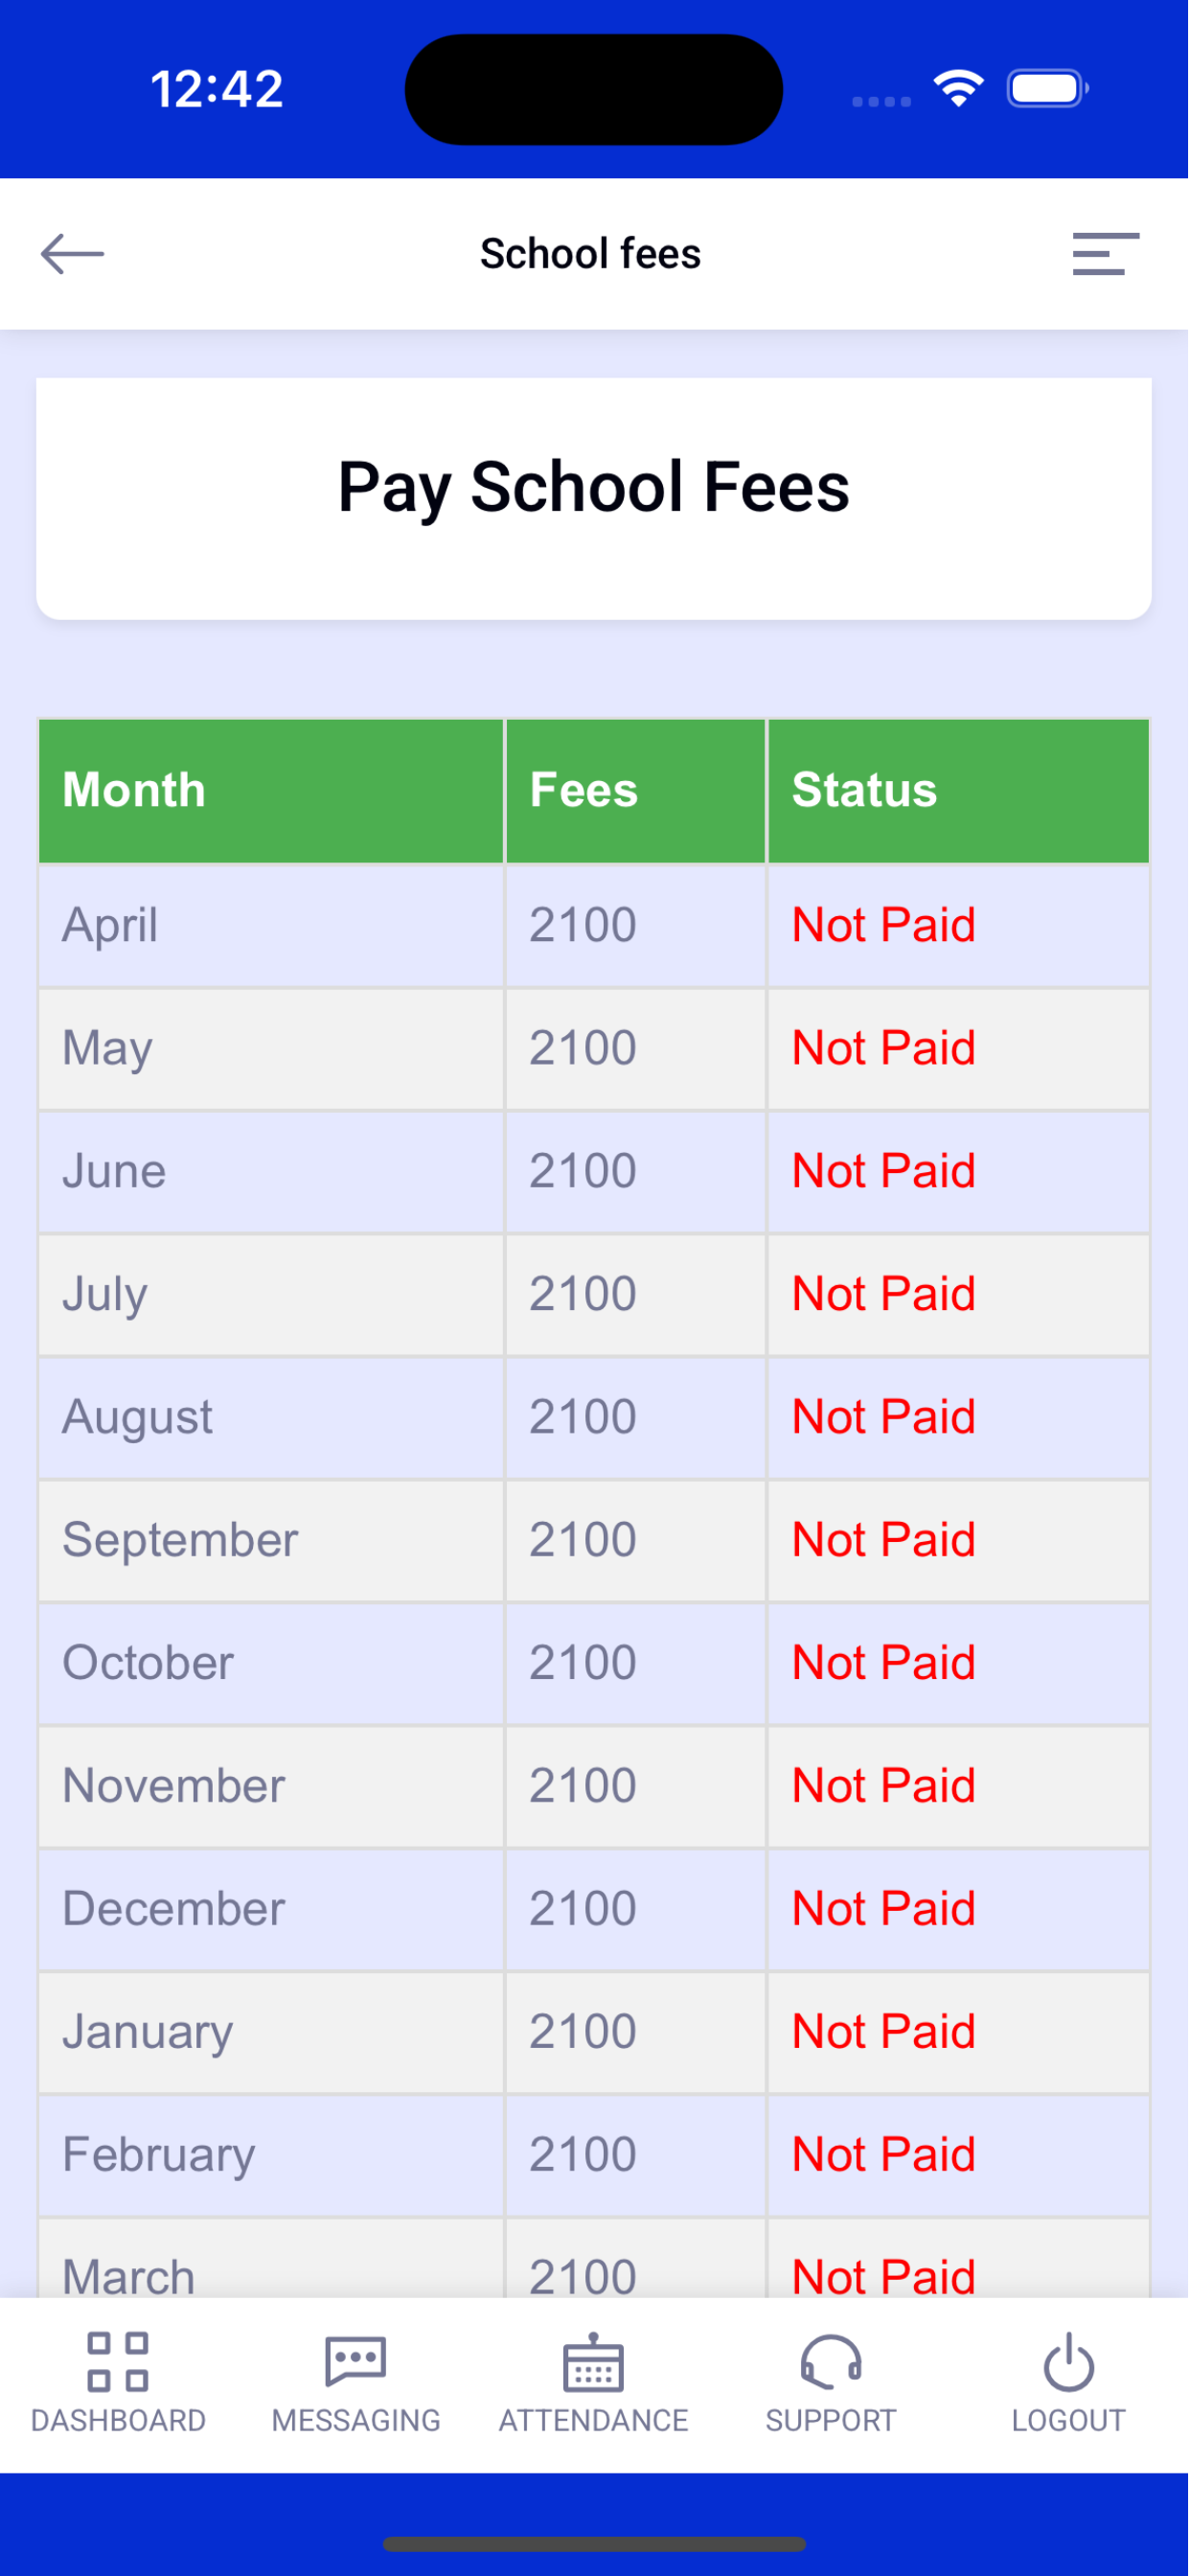Click the Pay School Fees card
1190x2576 pixels.
(x=594, y=499)
